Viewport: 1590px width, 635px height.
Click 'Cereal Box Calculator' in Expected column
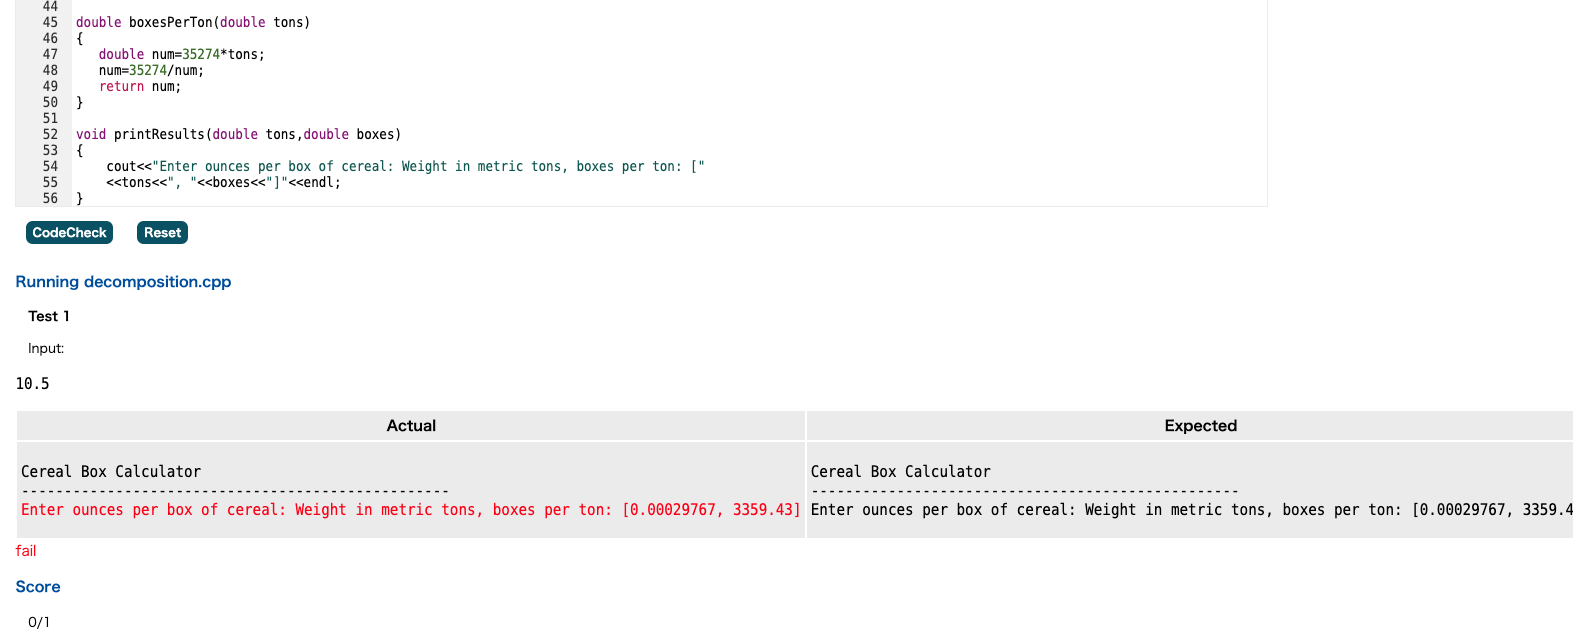point(901,472)
